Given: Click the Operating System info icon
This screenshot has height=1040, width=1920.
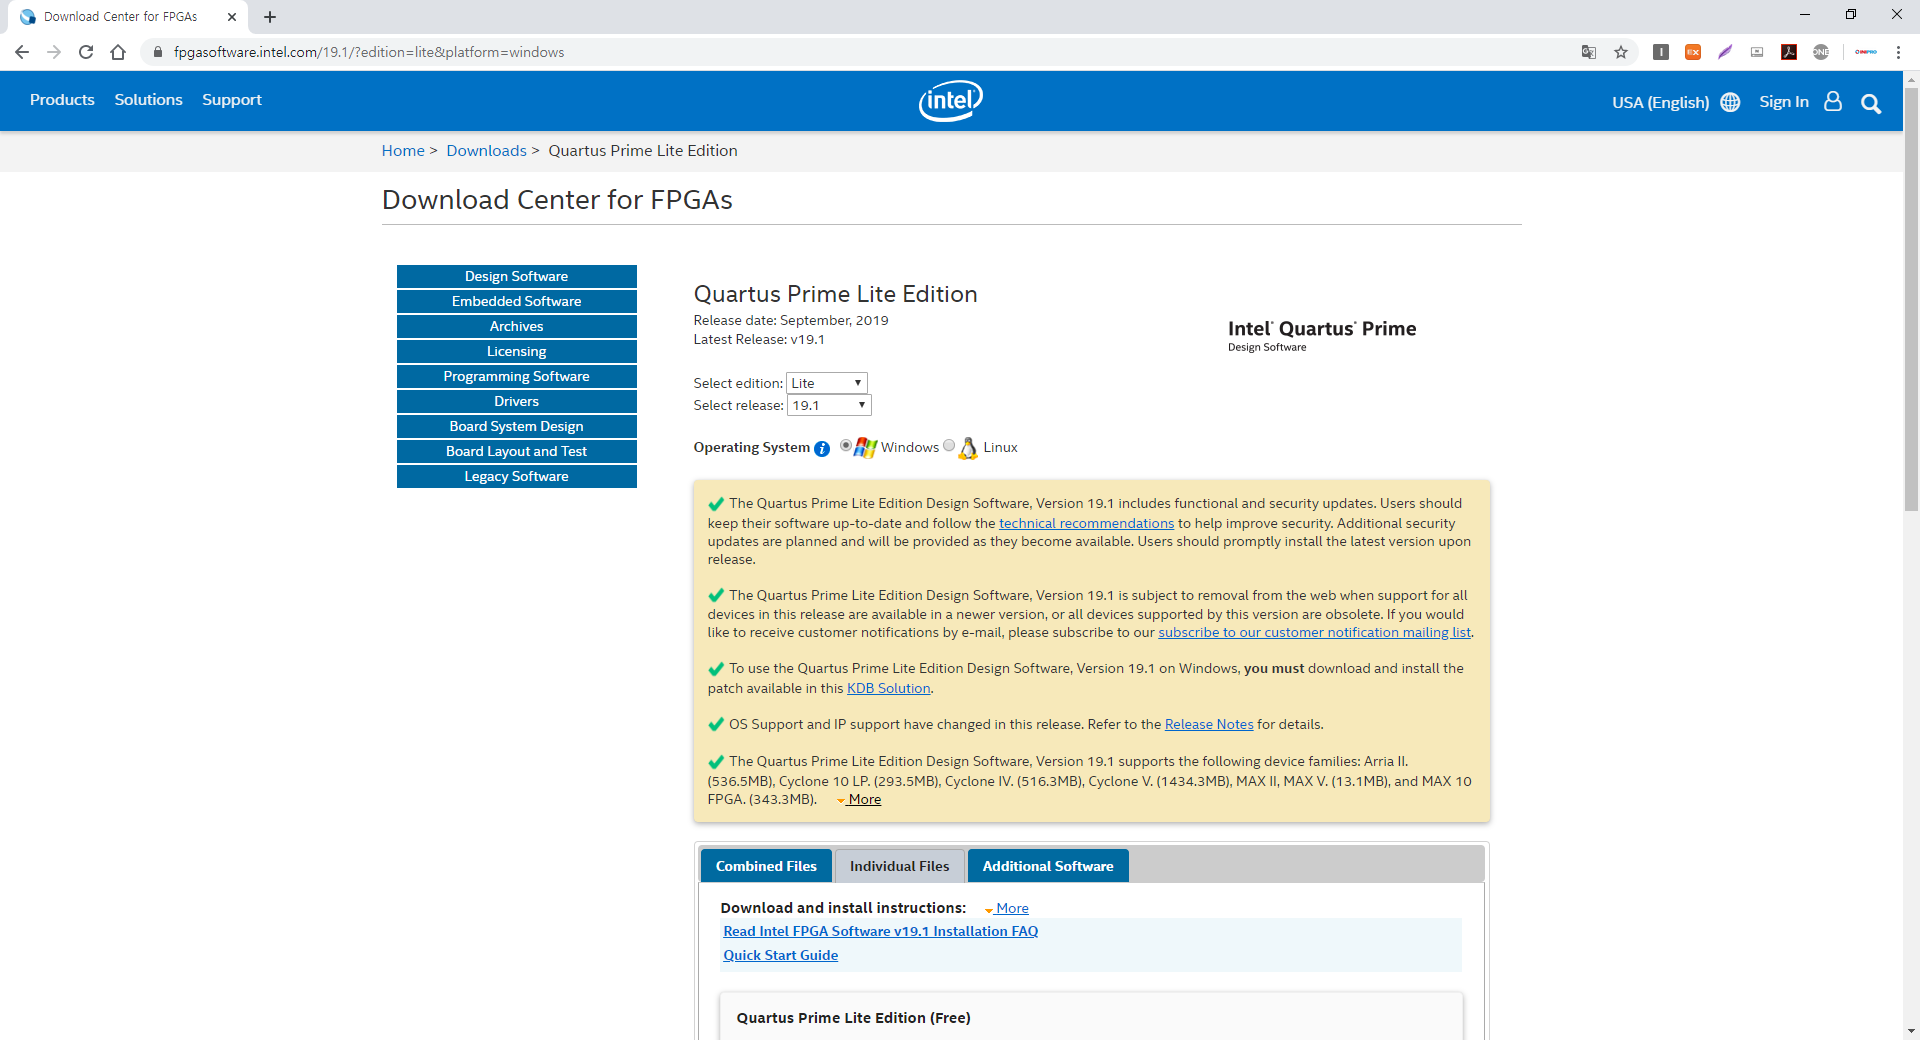Looking at the screenshot, I should coord(822,449).
